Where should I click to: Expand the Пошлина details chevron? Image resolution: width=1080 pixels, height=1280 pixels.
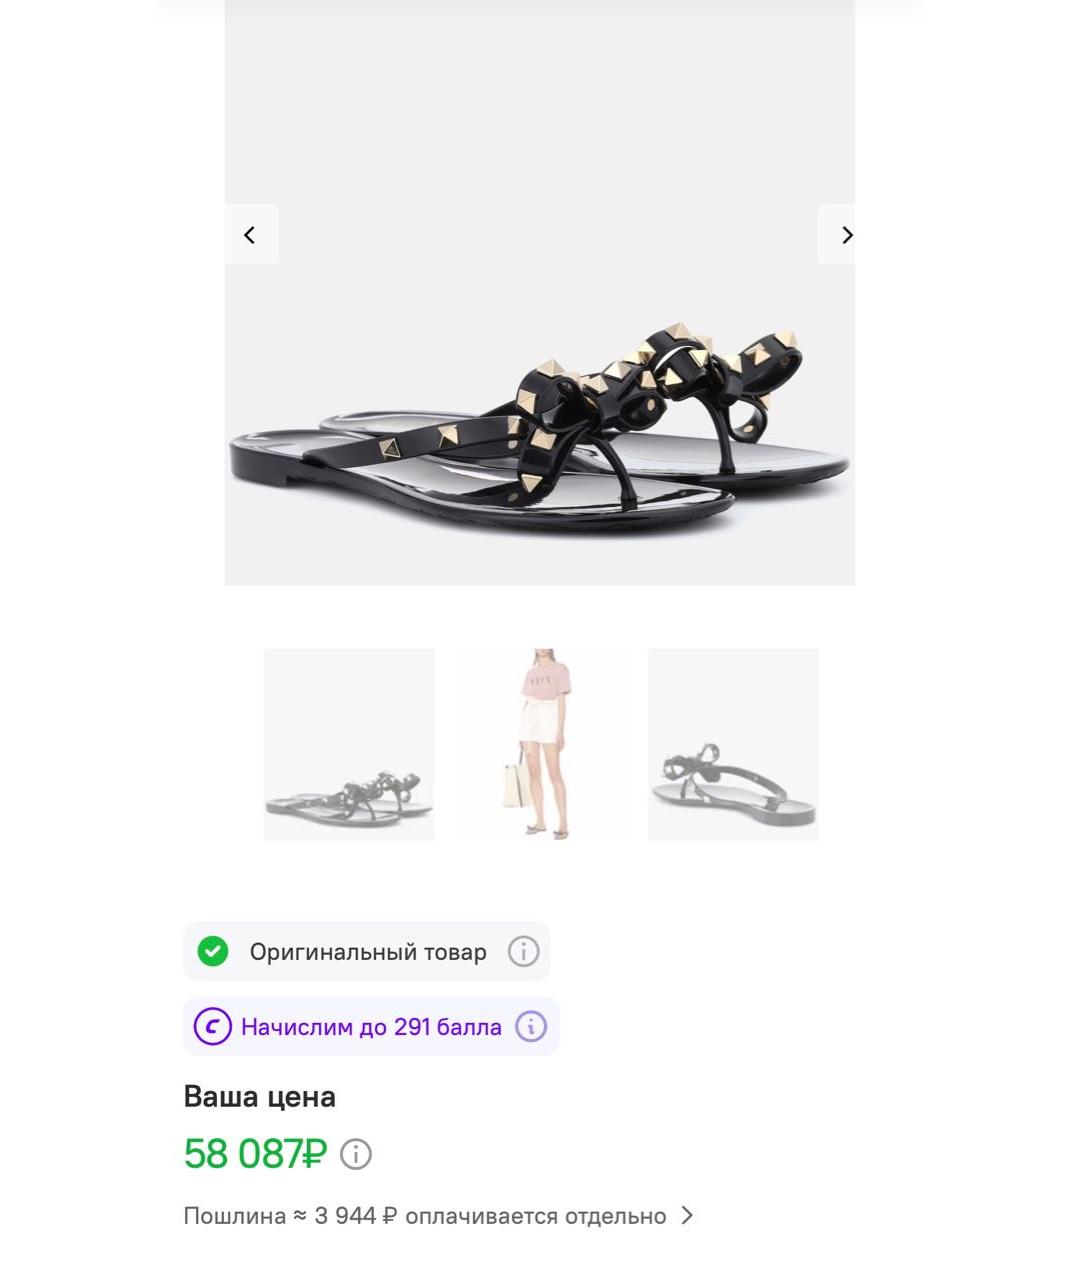point(687,1216)
